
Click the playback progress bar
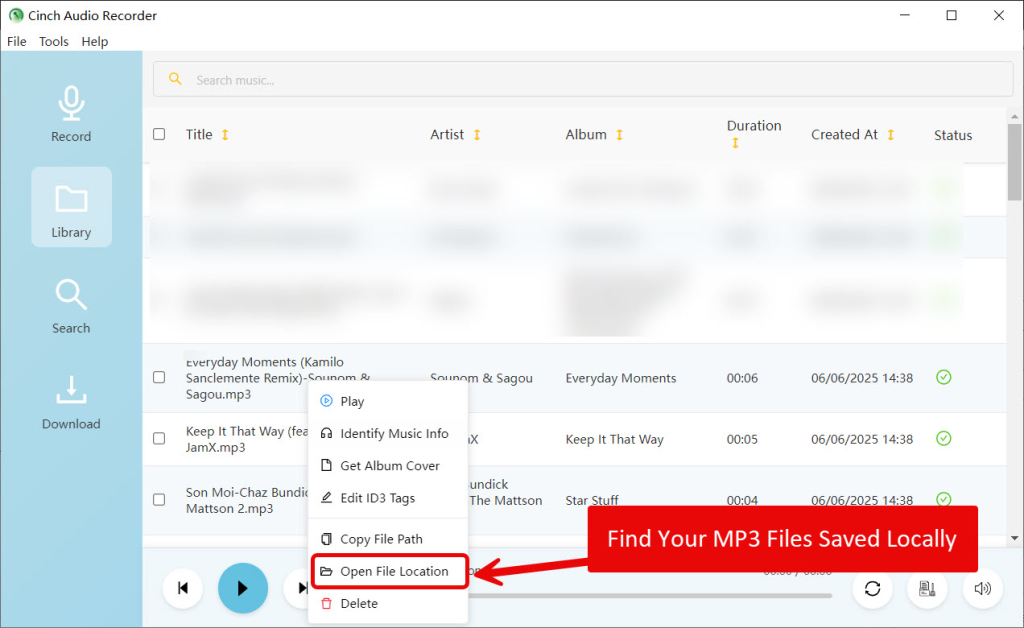tap(650, 595)
